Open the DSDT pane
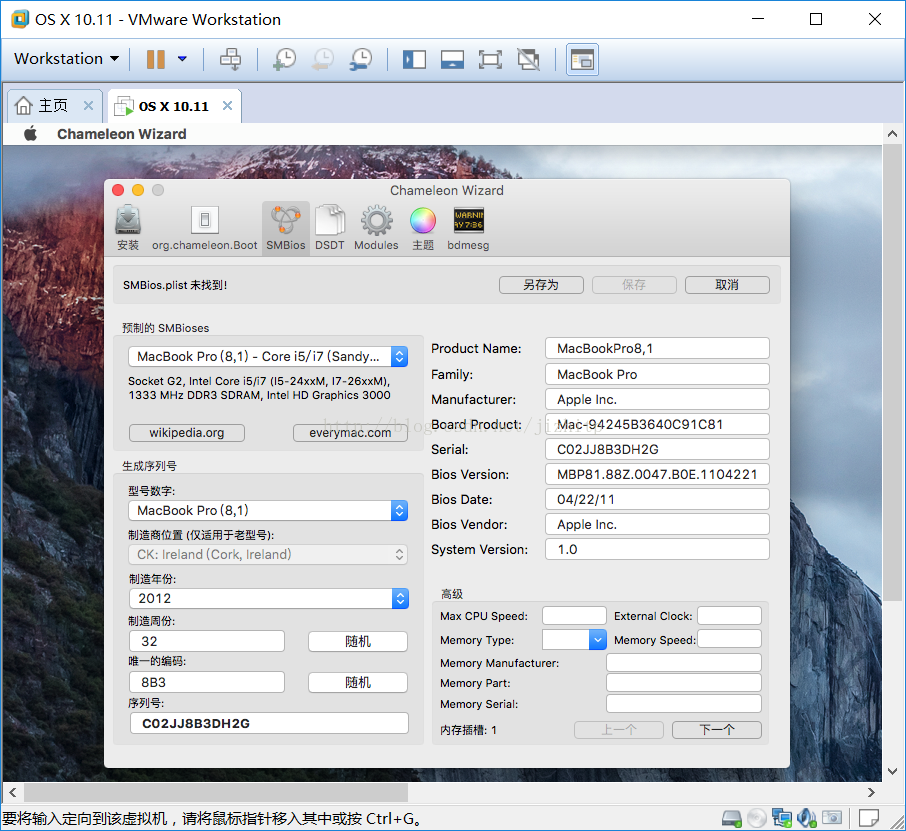The width and height of the screenshot is (906, 831). pos(330,228)
